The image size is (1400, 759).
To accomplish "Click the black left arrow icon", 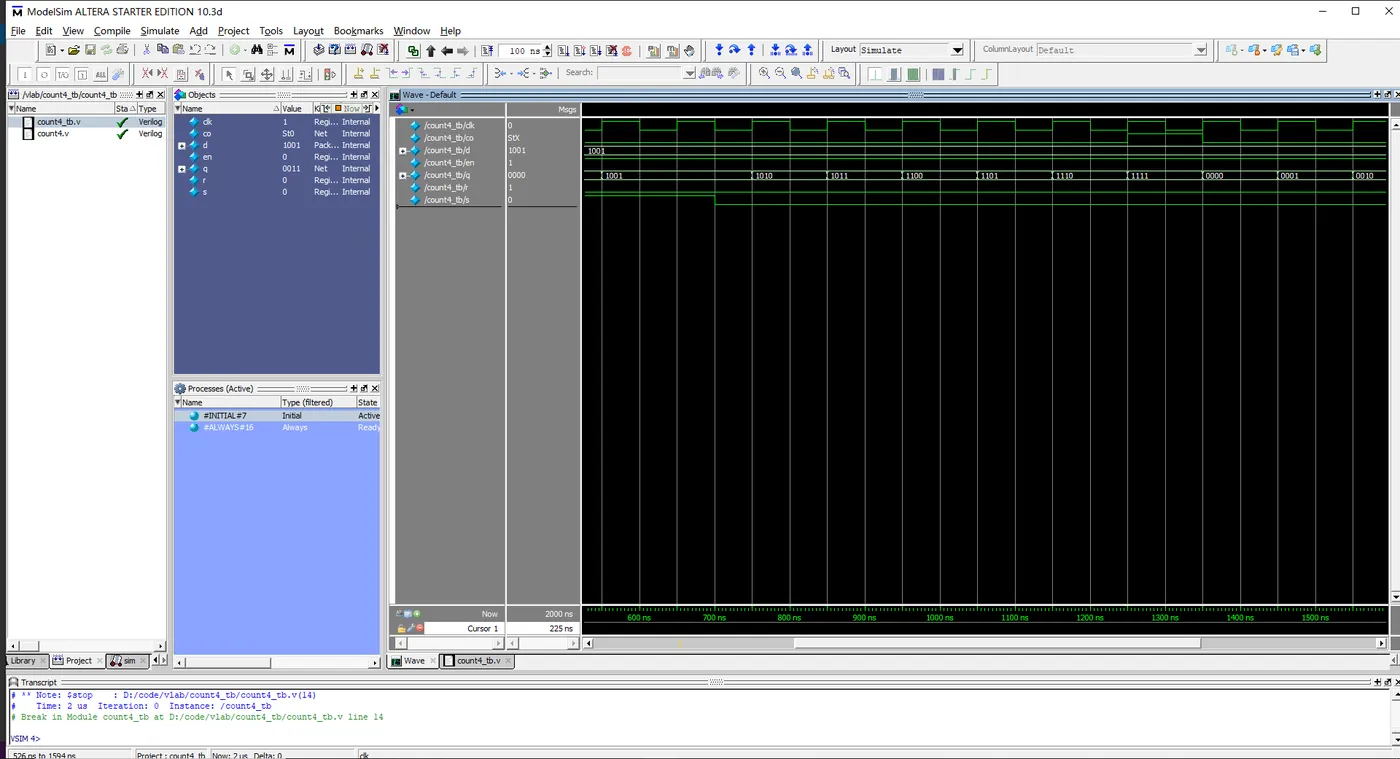I will 447,50.
